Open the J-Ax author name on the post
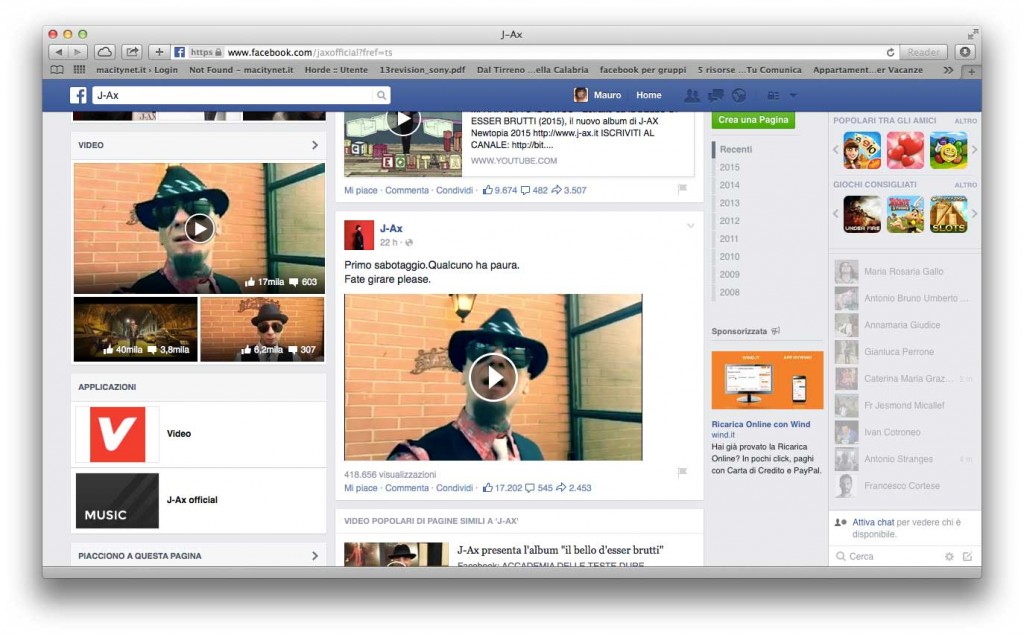 coord(391,229)
